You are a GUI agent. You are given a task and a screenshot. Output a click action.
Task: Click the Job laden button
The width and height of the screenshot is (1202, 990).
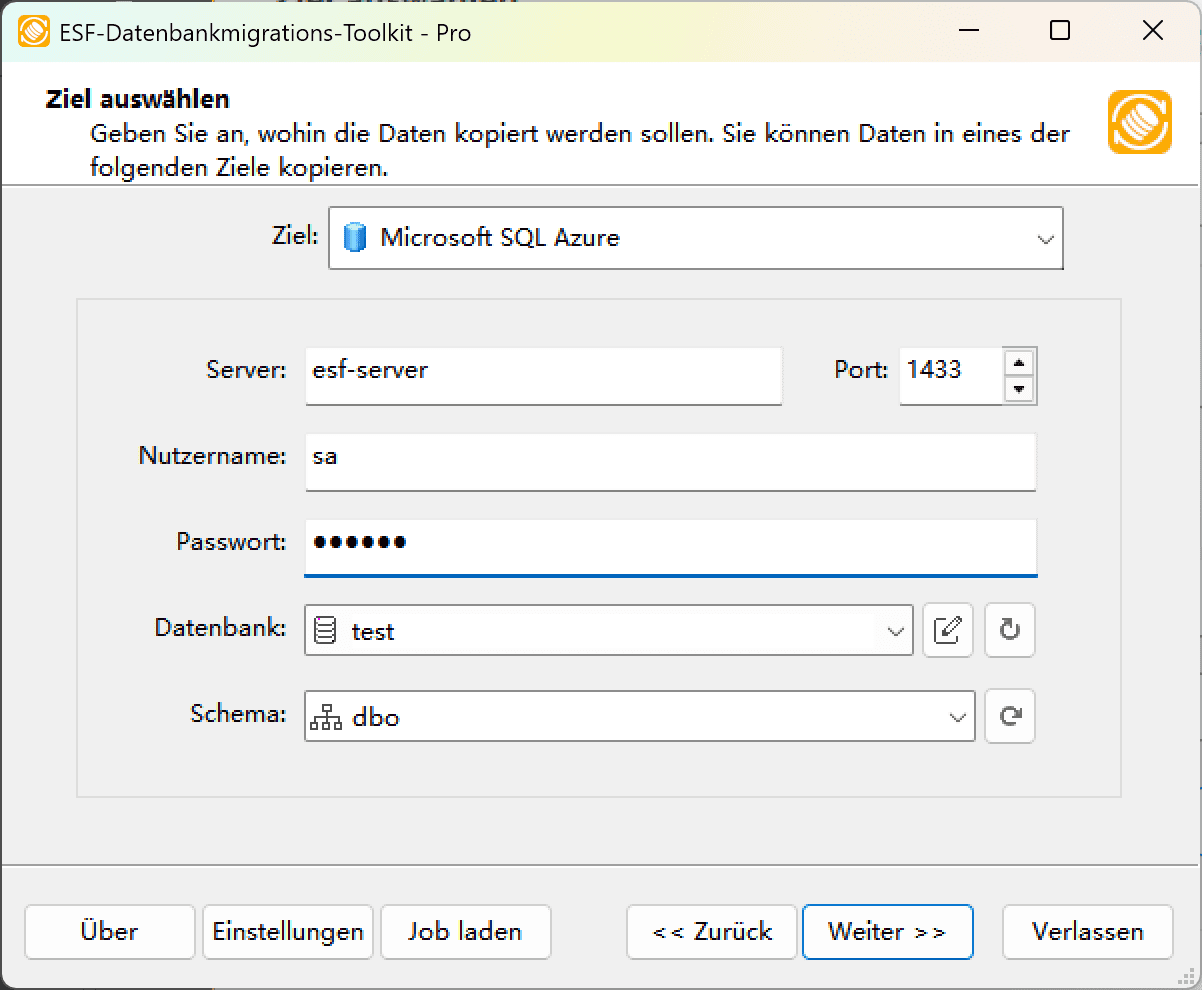coord(465,931)
